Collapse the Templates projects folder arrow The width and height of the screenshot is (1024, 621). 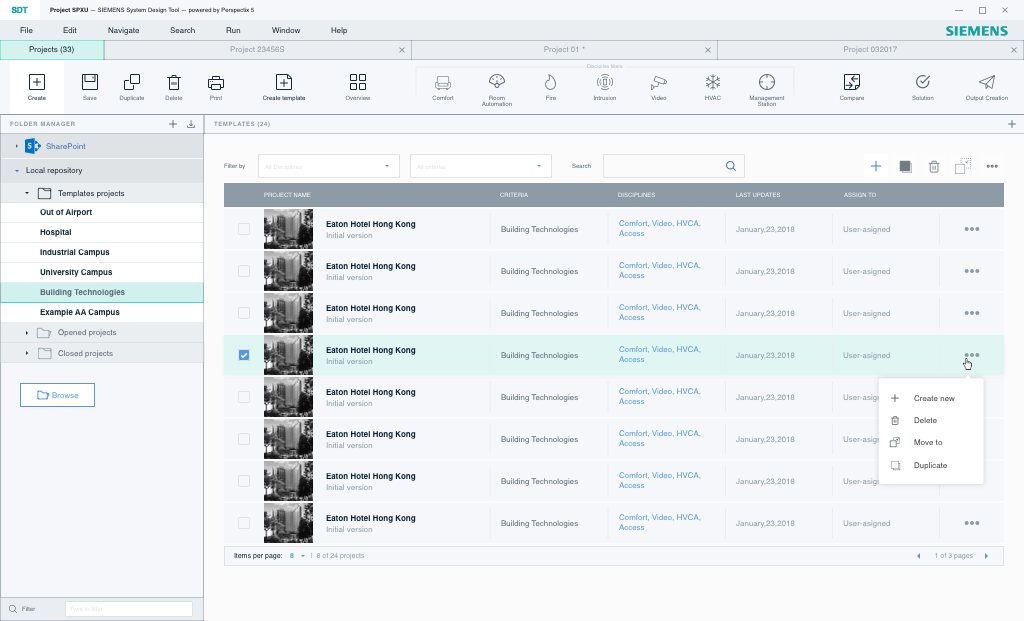pyautogui.click(x=27, y=193)
